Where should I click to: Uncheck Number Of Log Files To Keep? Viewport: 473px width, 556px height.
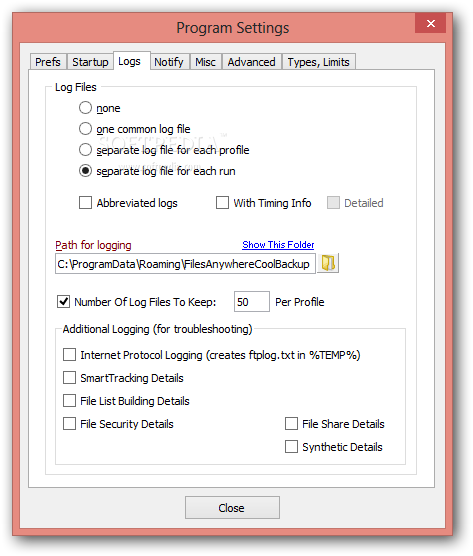(63, 302)
